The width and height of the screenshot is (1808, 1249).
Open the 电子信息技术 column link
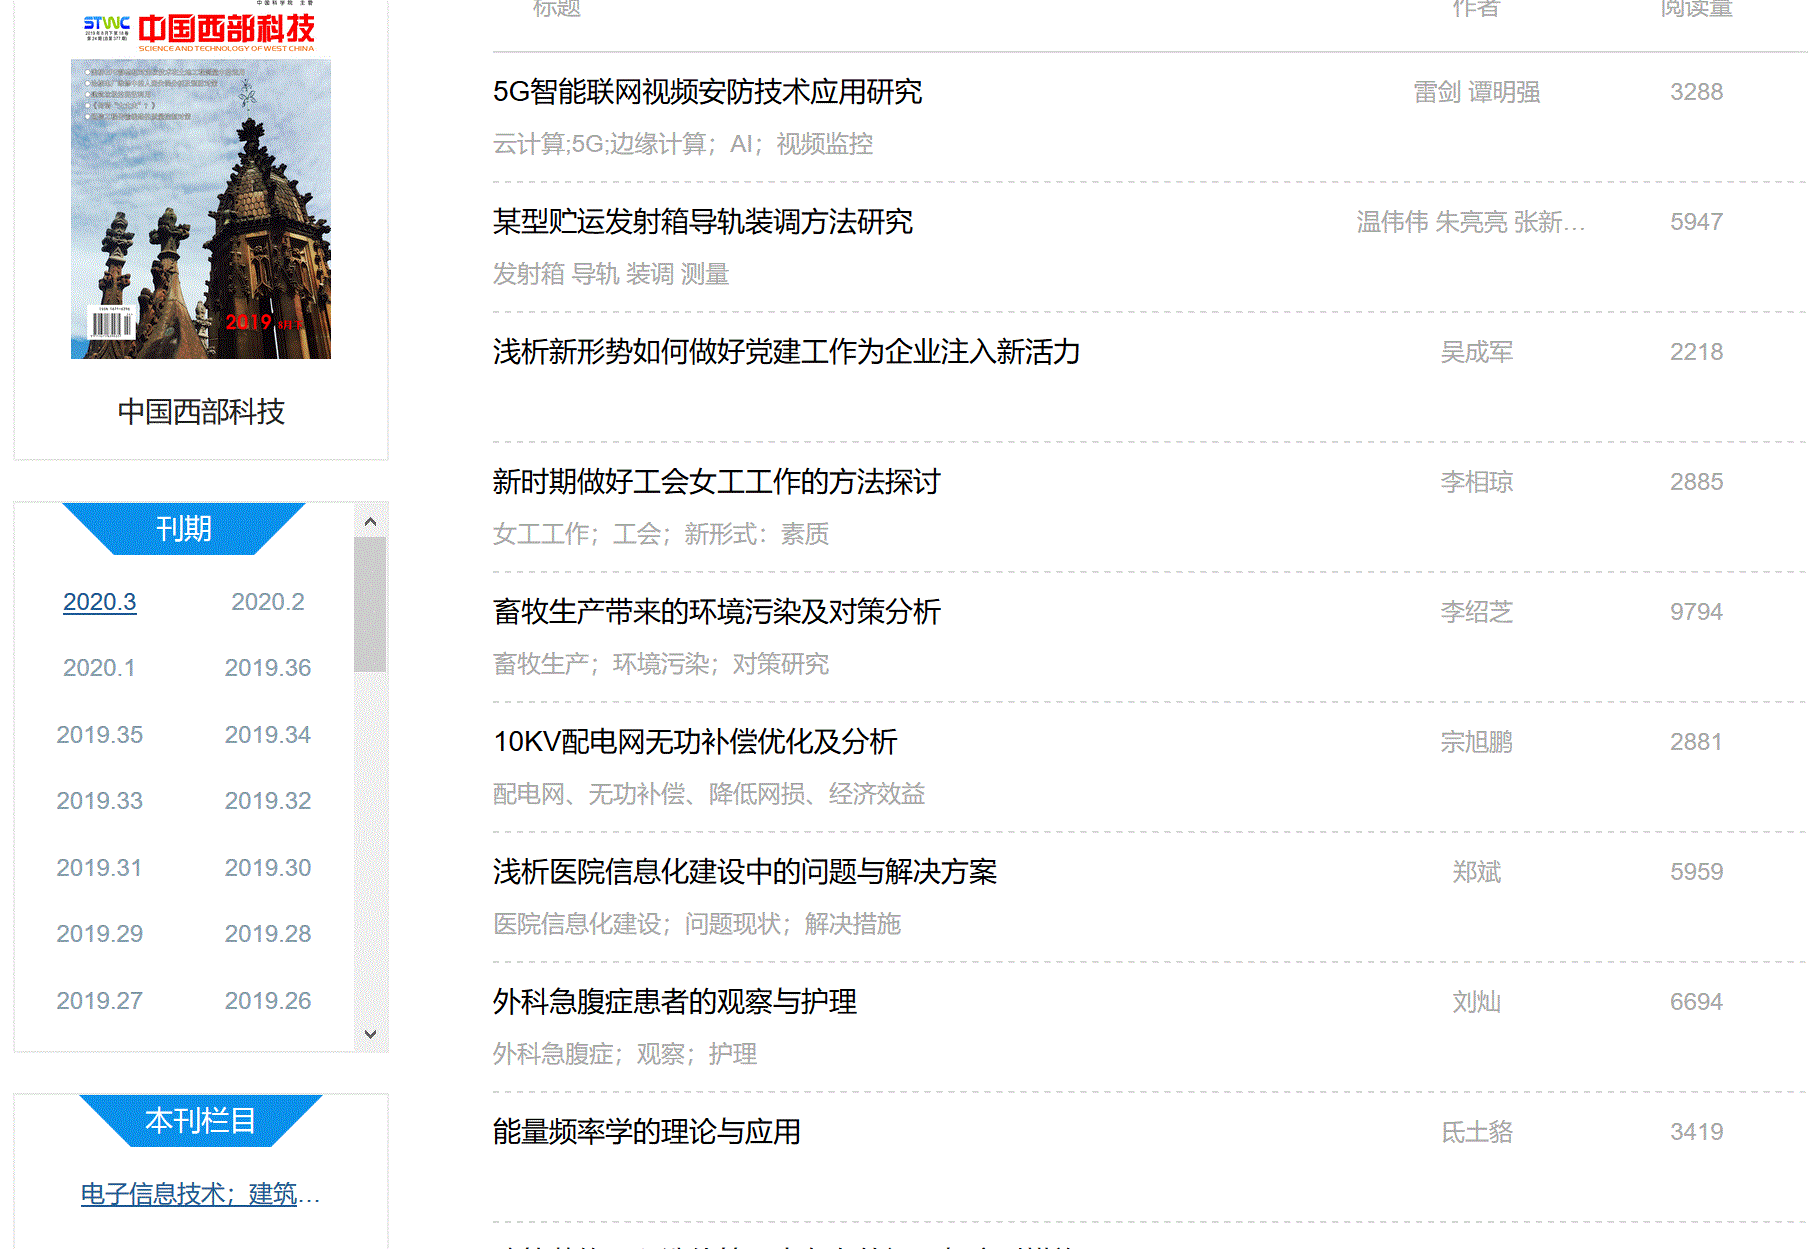(200, 1194)
